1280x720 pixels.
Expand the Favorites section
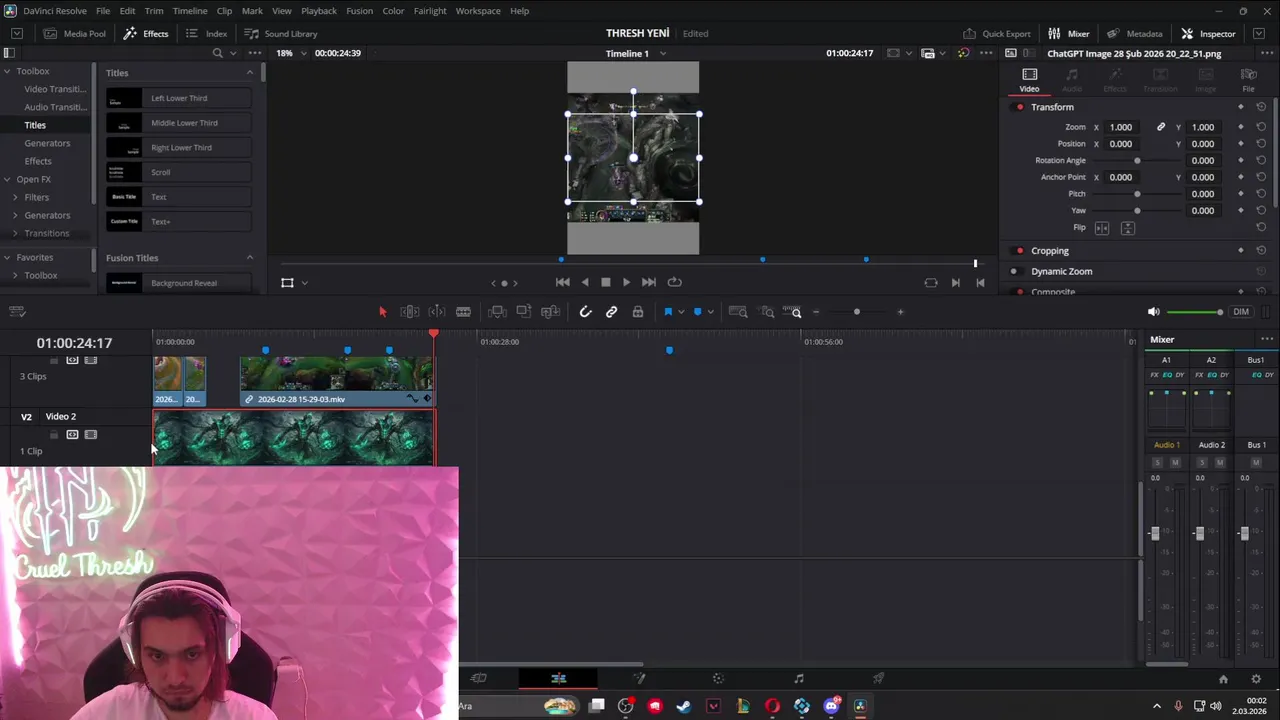[8, 257]
